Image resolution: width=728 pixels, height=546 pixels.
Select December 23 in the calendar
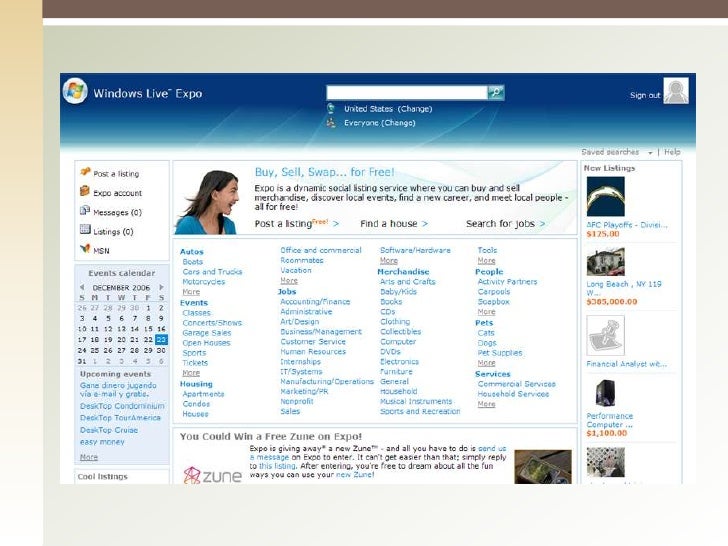click(x=161, y=339)
